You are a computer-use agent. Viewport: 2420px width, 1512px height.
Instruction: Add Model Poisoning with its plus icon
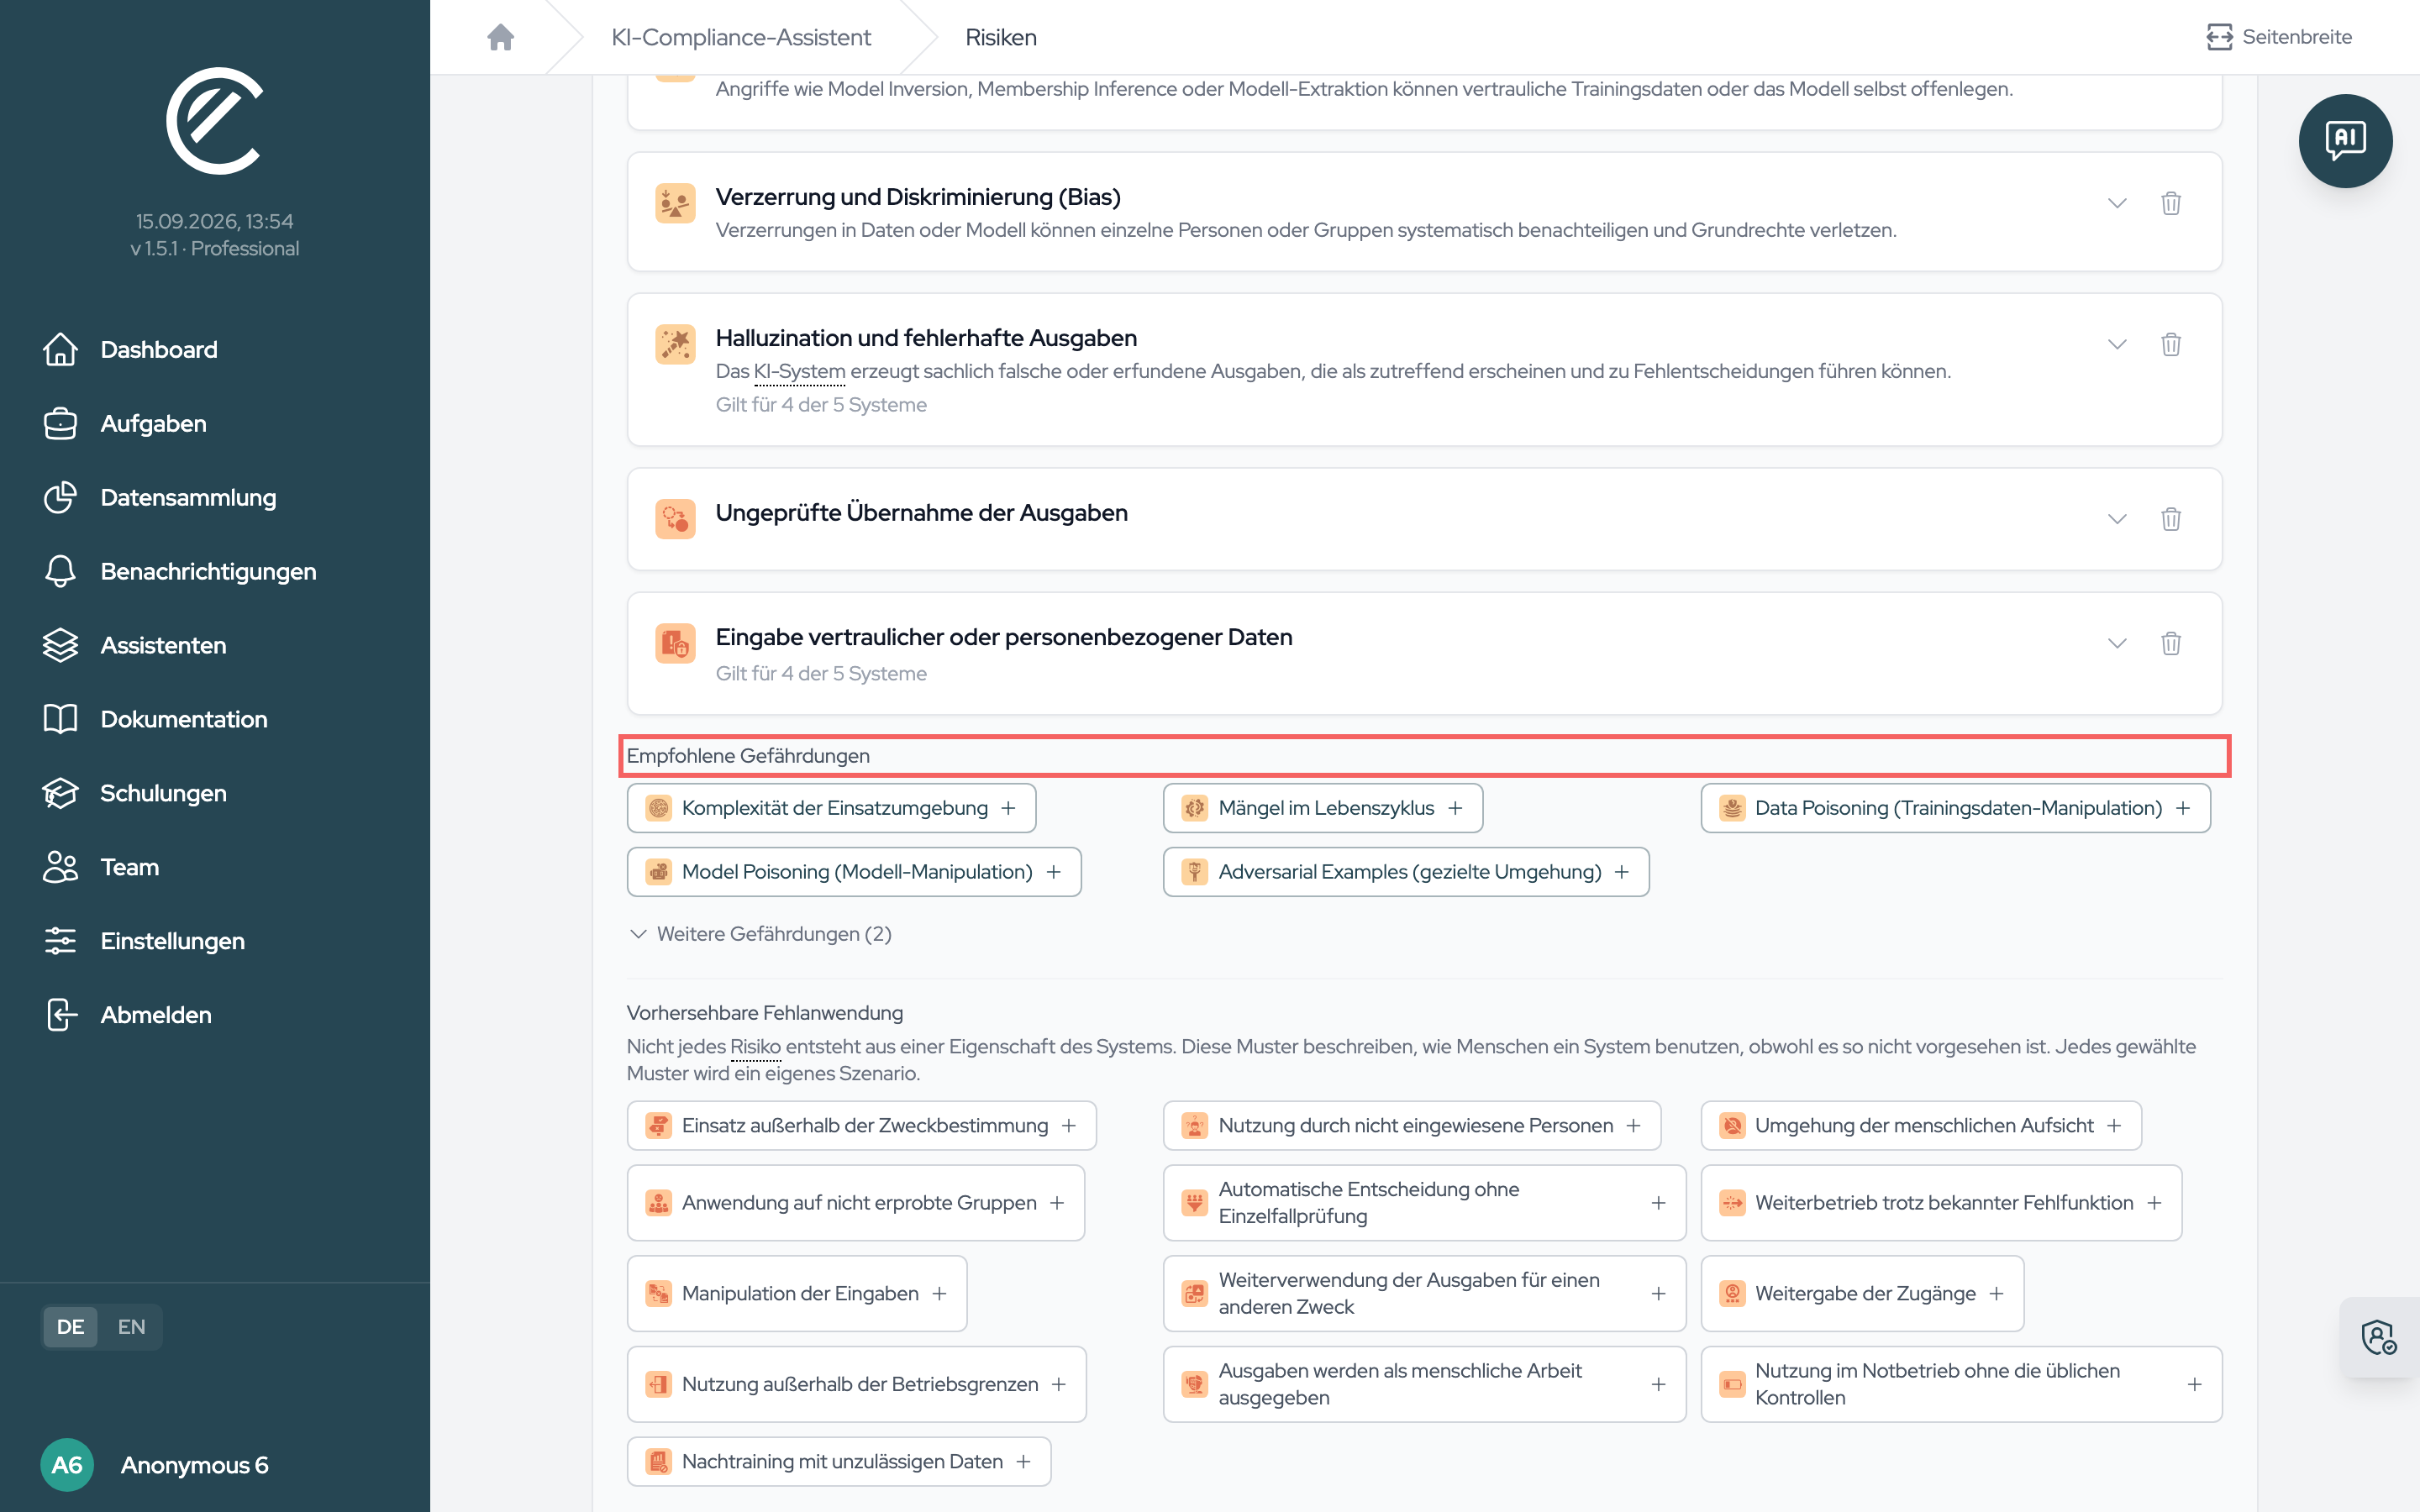(x=1054, y=872)
